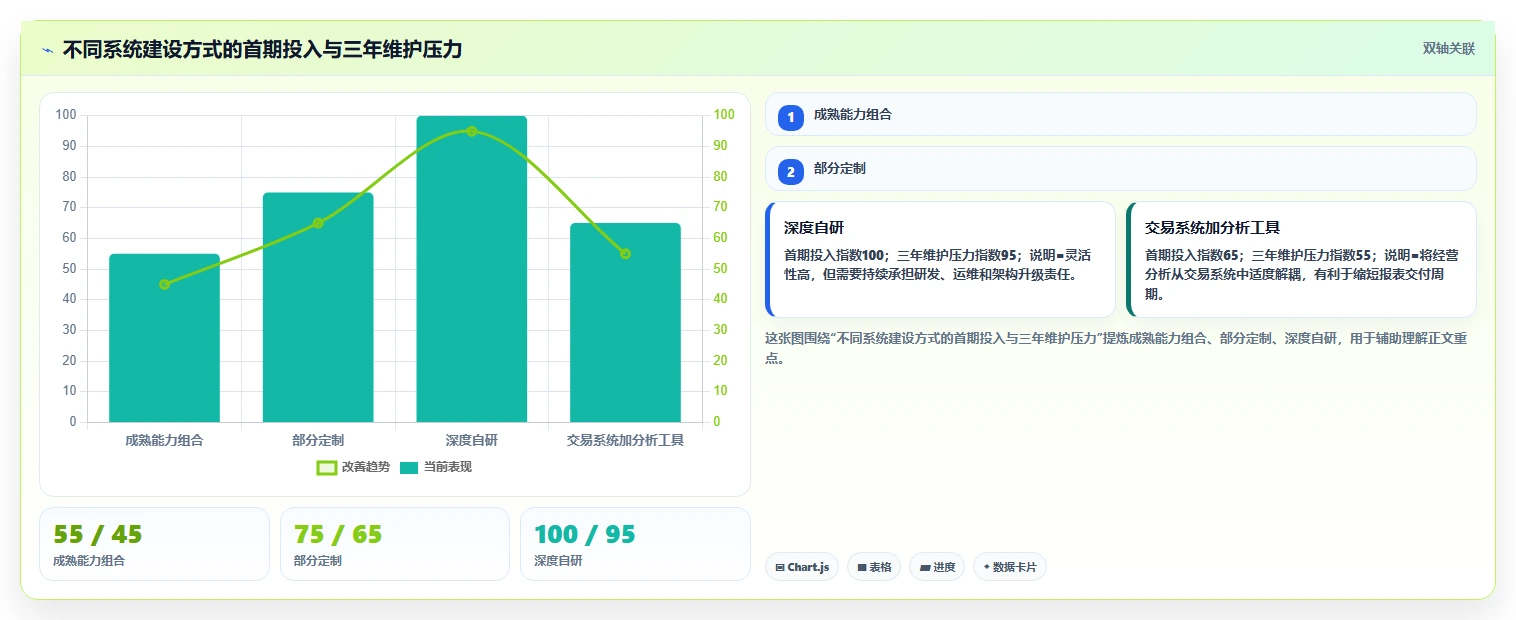This screenshot has height=620, width=1516.
Task: Click the trend line point at 45
Action: point(164,284)
